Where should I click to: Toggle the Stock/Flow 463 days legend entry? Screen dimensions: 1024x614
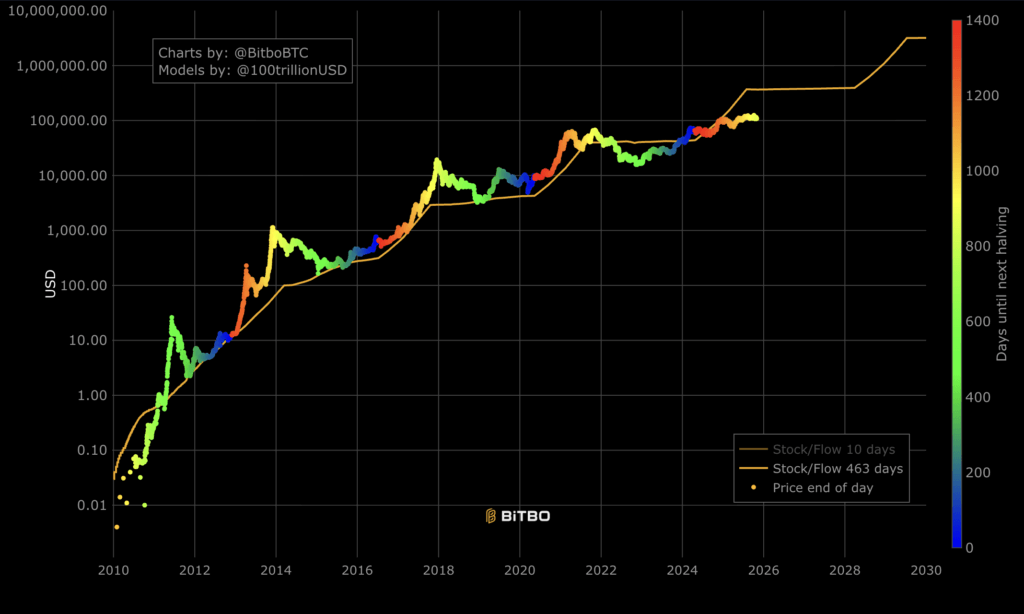click(x=836, y=469)
